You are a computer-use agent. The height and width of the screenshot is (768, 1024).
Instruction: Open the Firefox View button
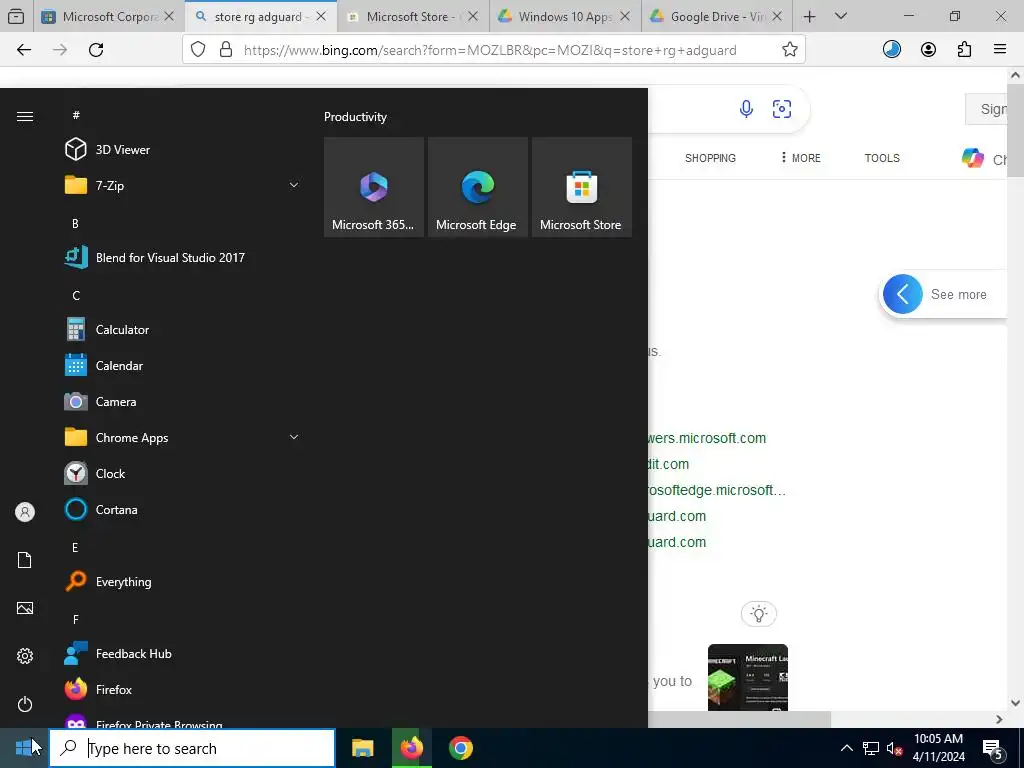pyautogui.click(x=16, y=17)
